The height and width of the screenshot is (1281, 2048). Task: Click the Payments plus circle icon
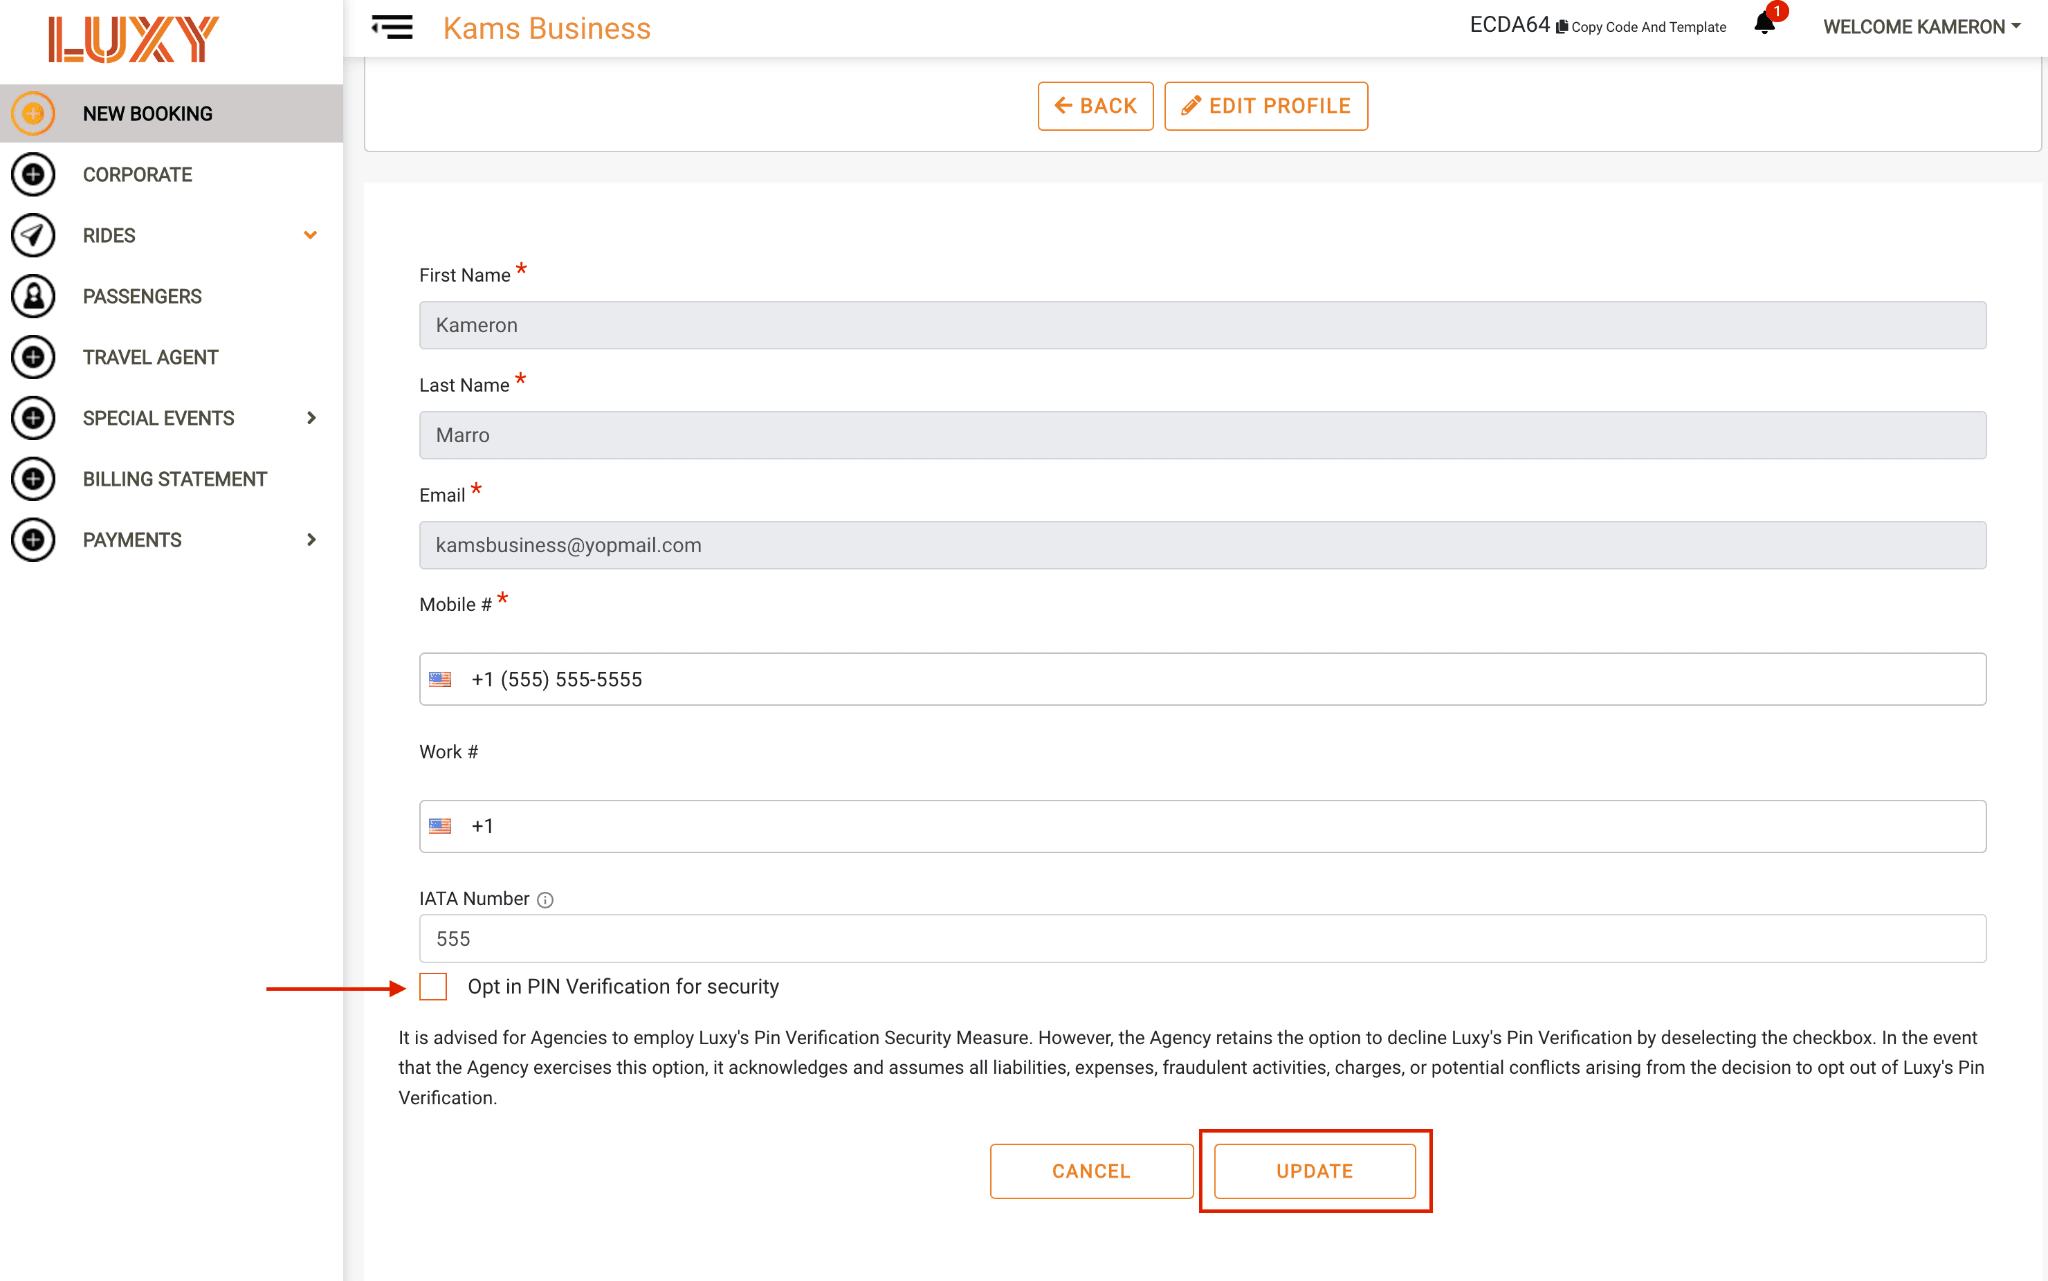[x=33, y=540]
